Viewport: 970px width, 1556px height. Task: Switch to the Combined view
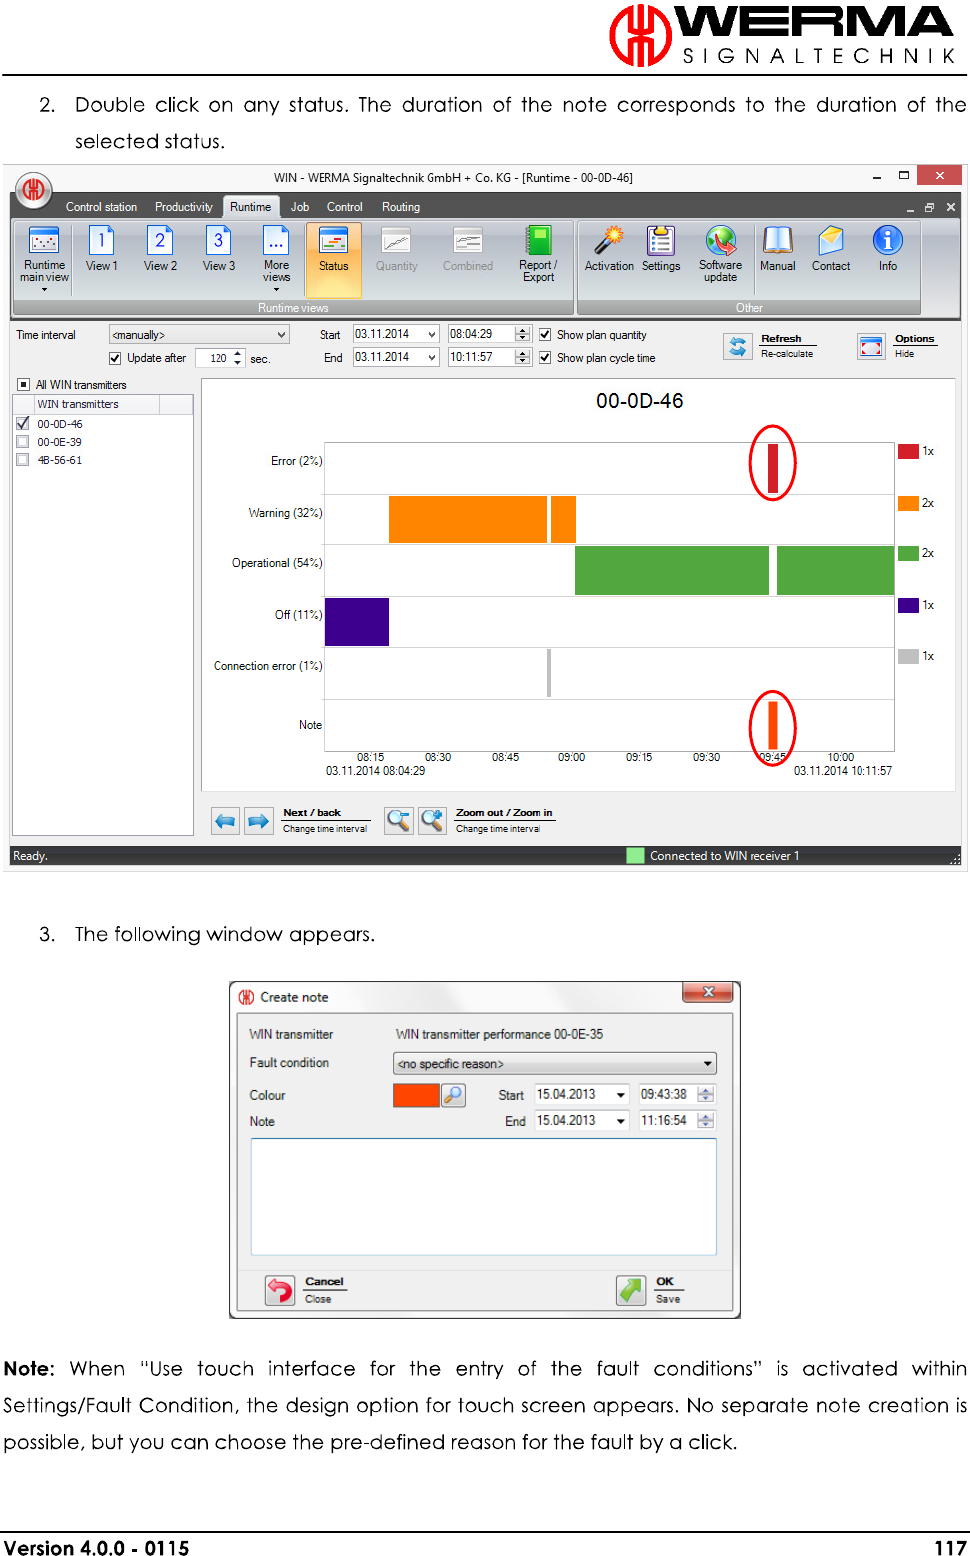467,247
